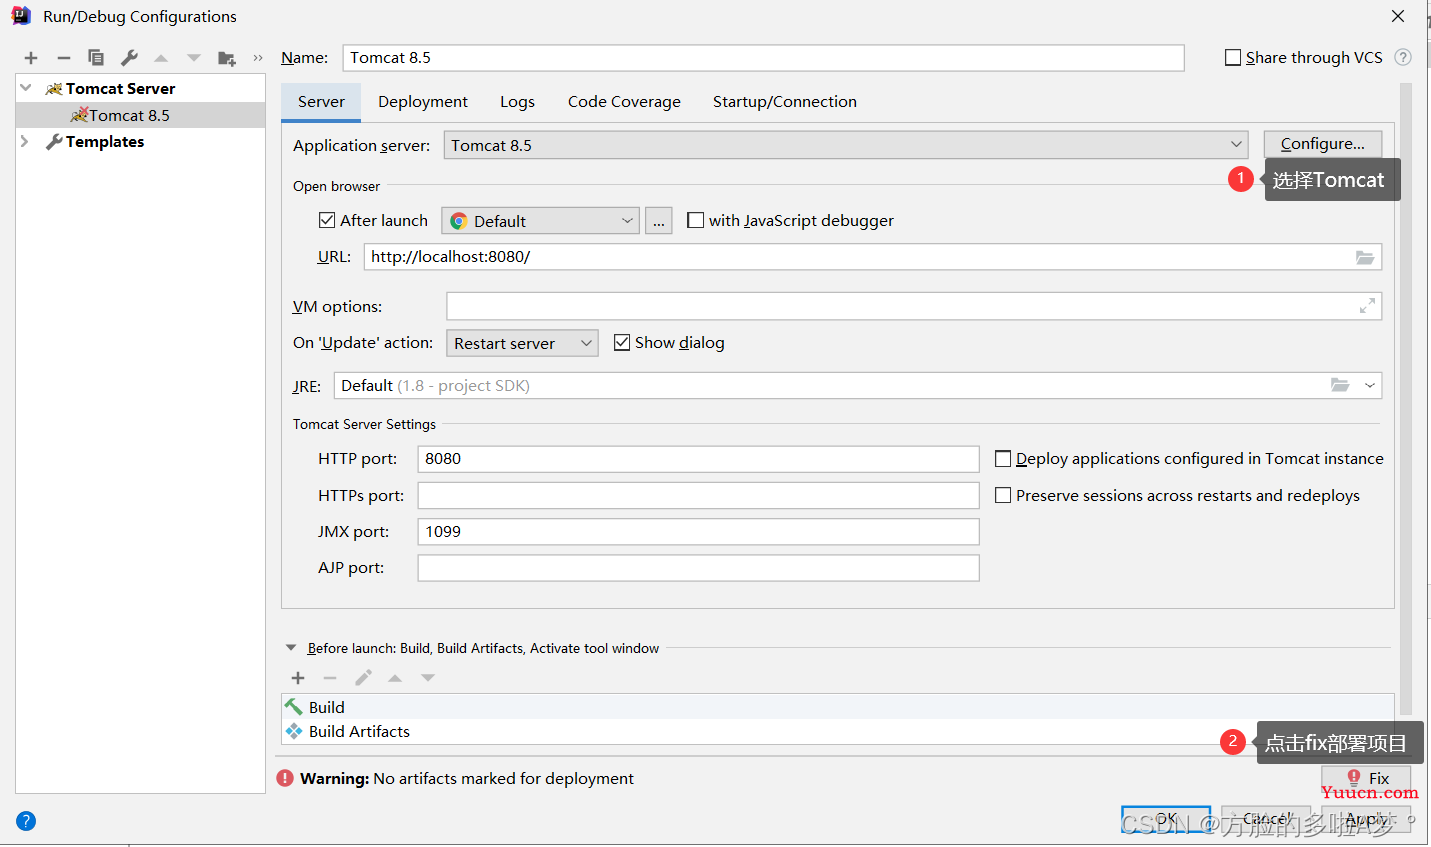Click the right-side vertical scrollbar
This screenshot has height=847, width=1431.
(1406, 397)
